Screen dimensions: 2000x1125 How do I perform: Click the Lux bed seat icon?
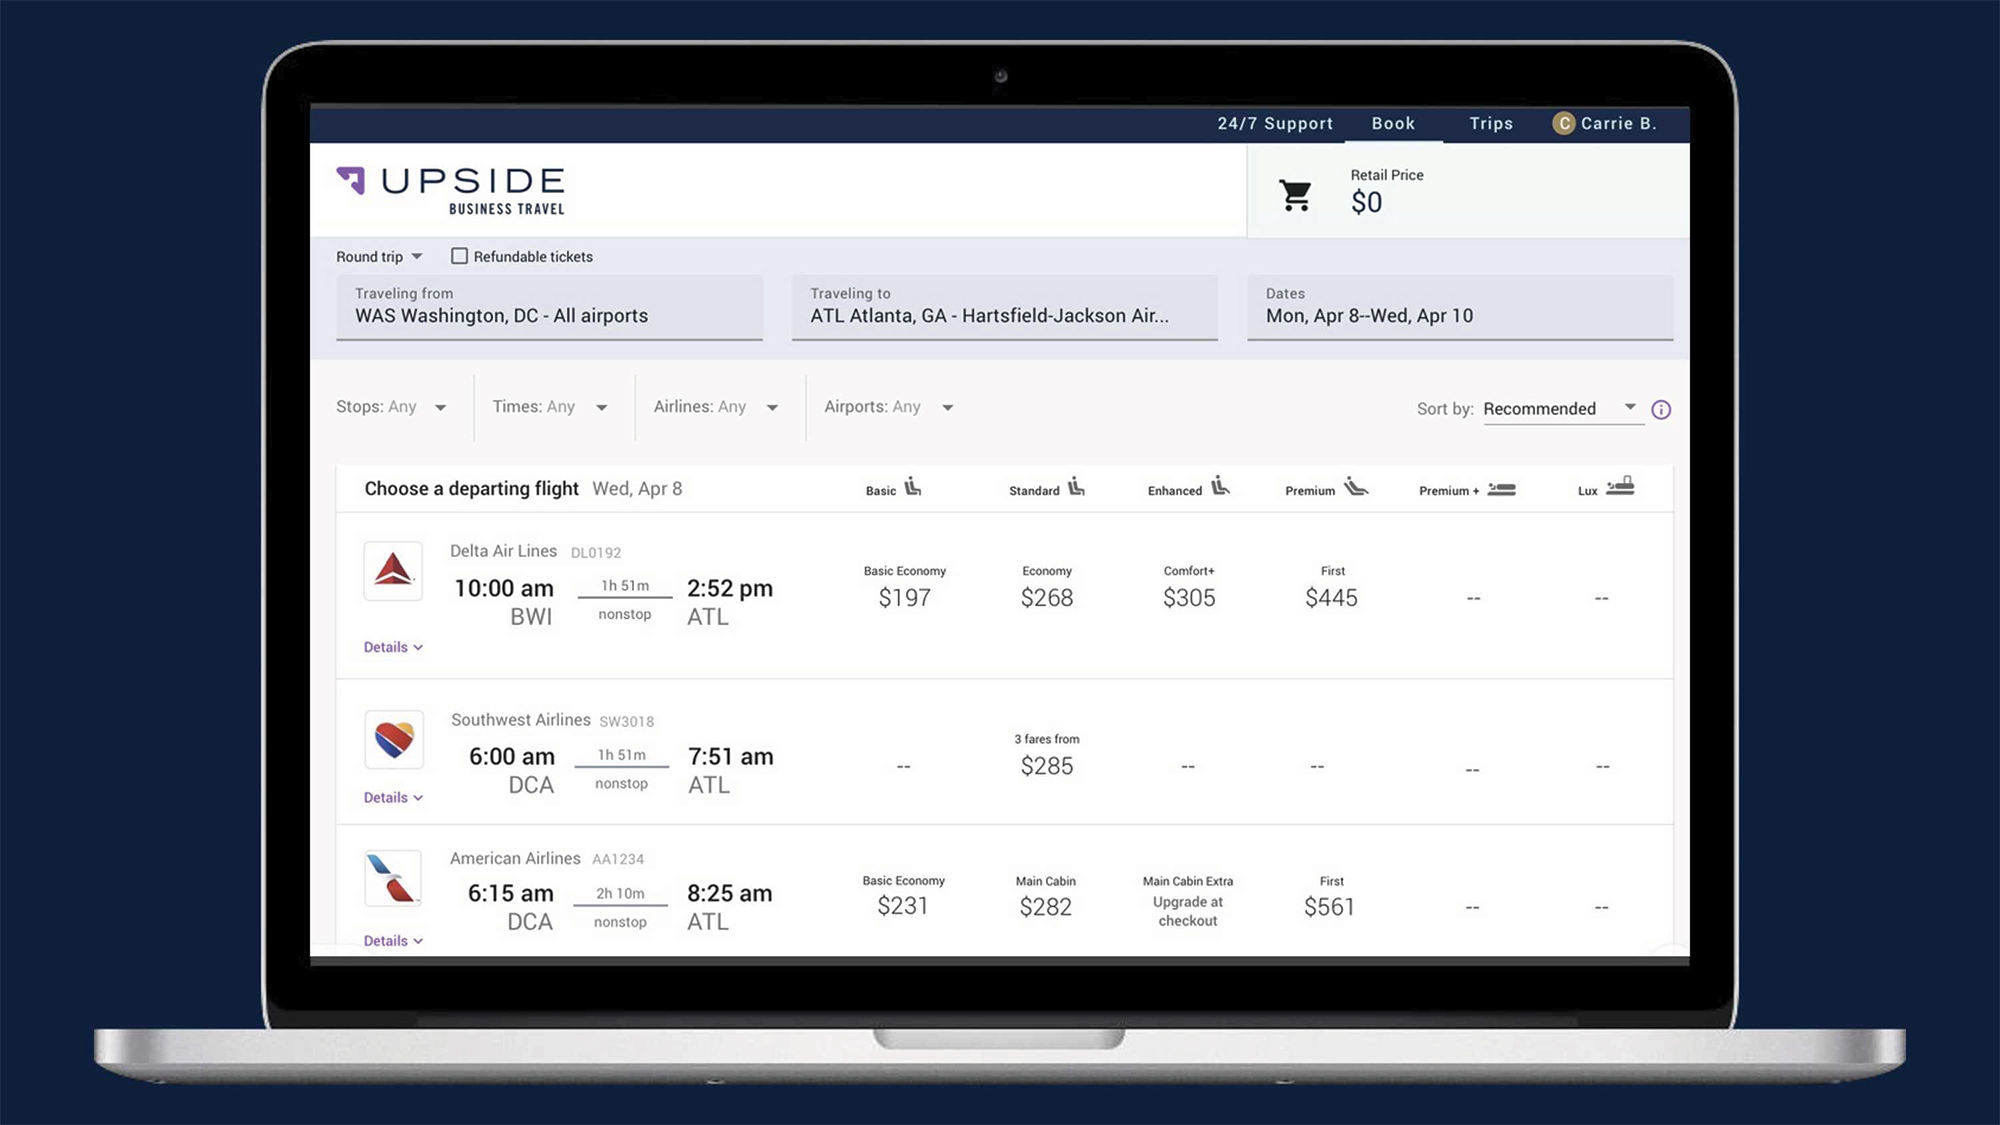click(1620, 487)
